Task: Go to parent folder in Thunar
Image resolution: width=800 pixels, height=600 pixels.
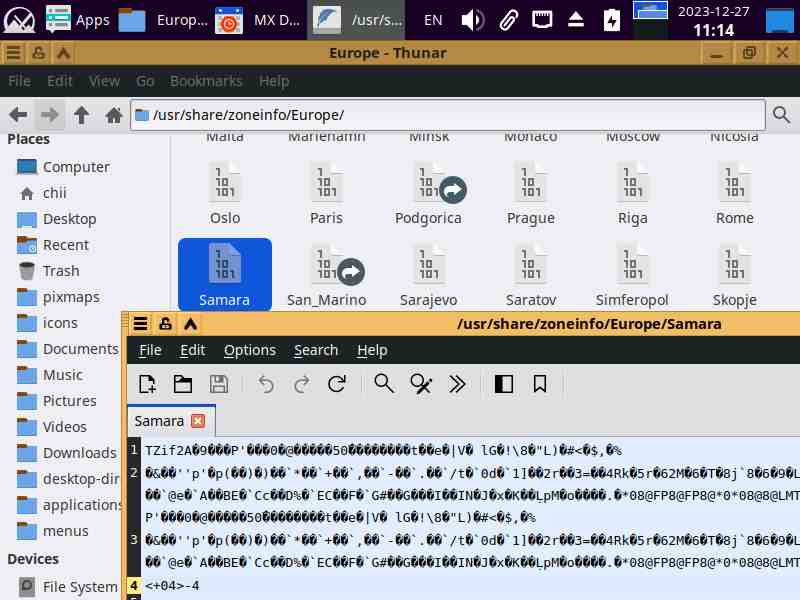Action: coord(81,115)
